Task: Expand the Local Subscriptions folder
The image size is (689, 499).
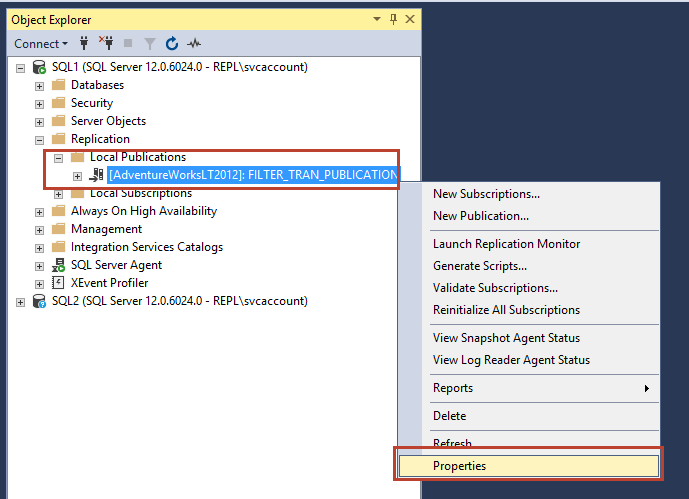Action: [59, 194]
